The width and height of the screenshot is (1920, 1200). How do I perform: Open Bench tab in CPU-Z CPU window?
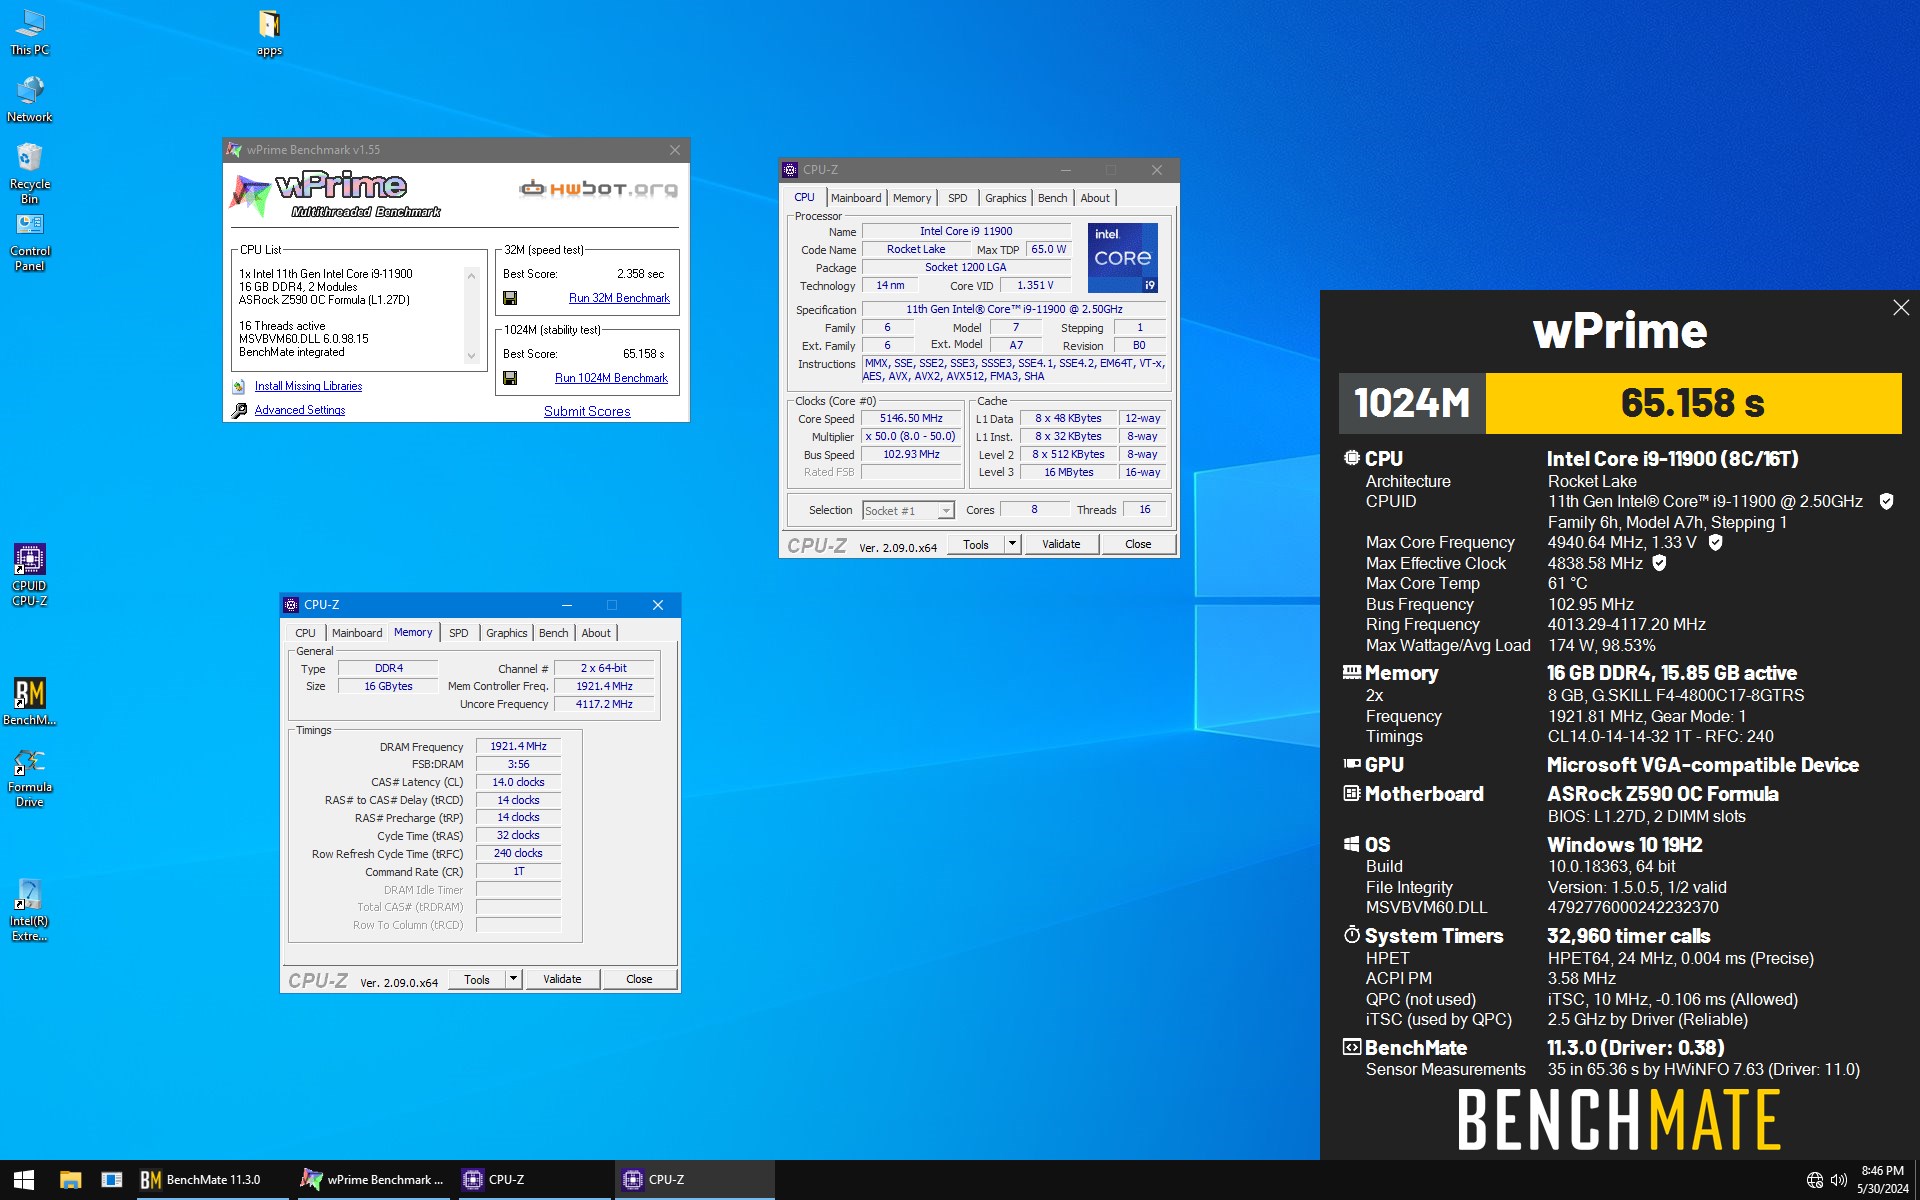click(1052, 198)
